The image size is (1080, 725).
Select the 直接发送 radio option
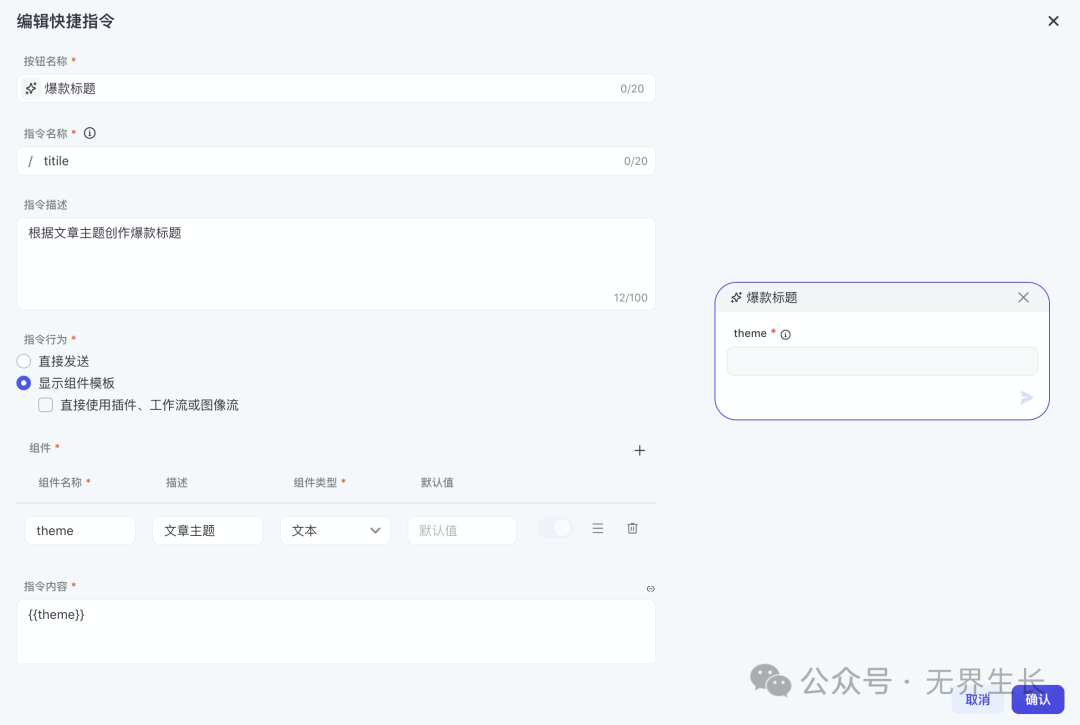coord(23,361)
